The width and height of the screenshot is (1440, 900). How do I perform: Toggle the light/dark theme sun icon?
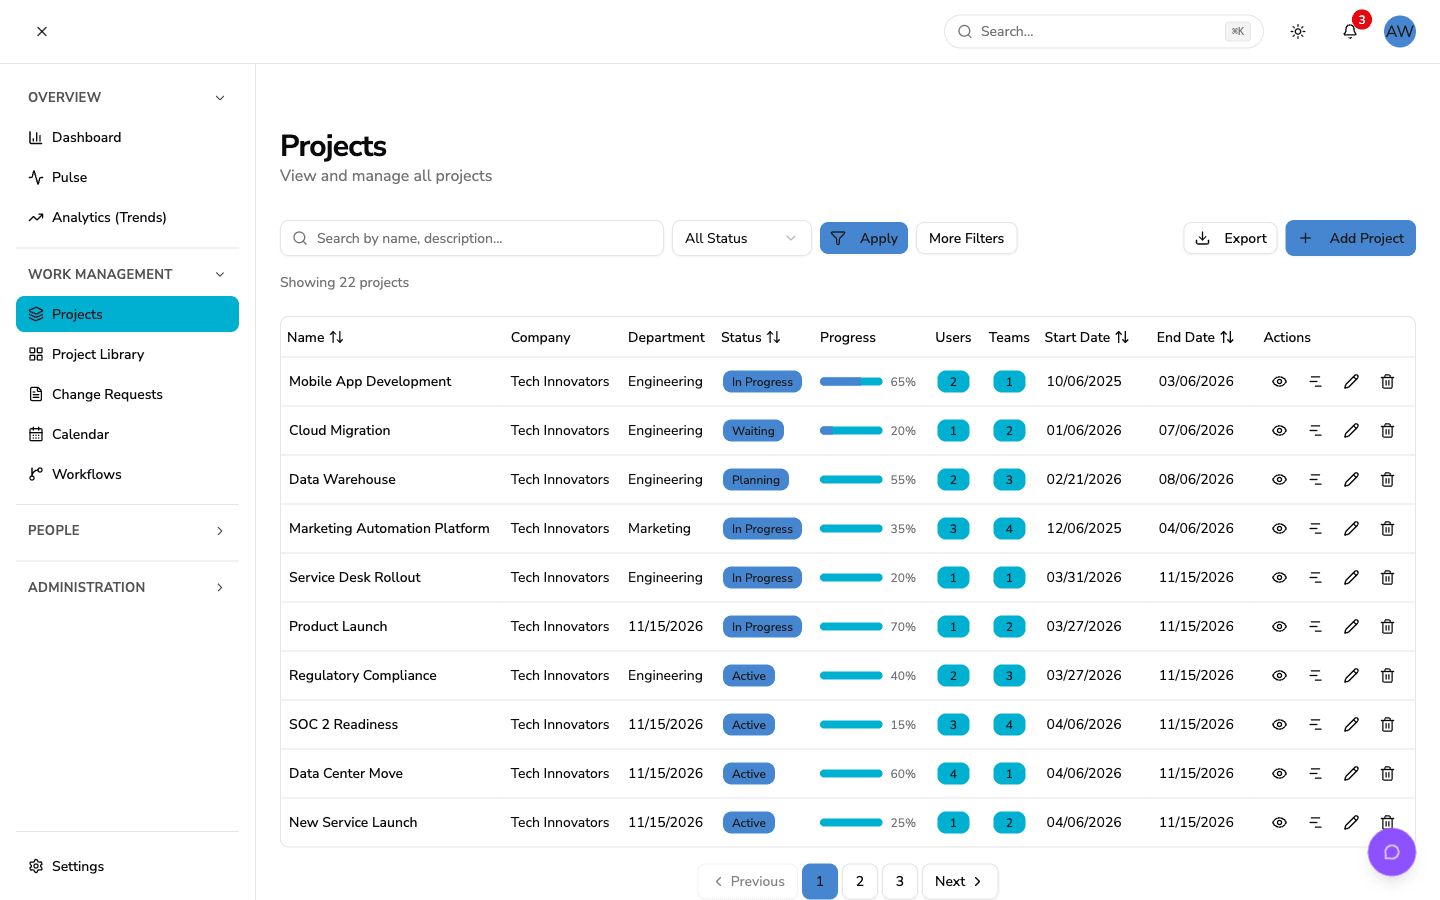click(1298, 31)
